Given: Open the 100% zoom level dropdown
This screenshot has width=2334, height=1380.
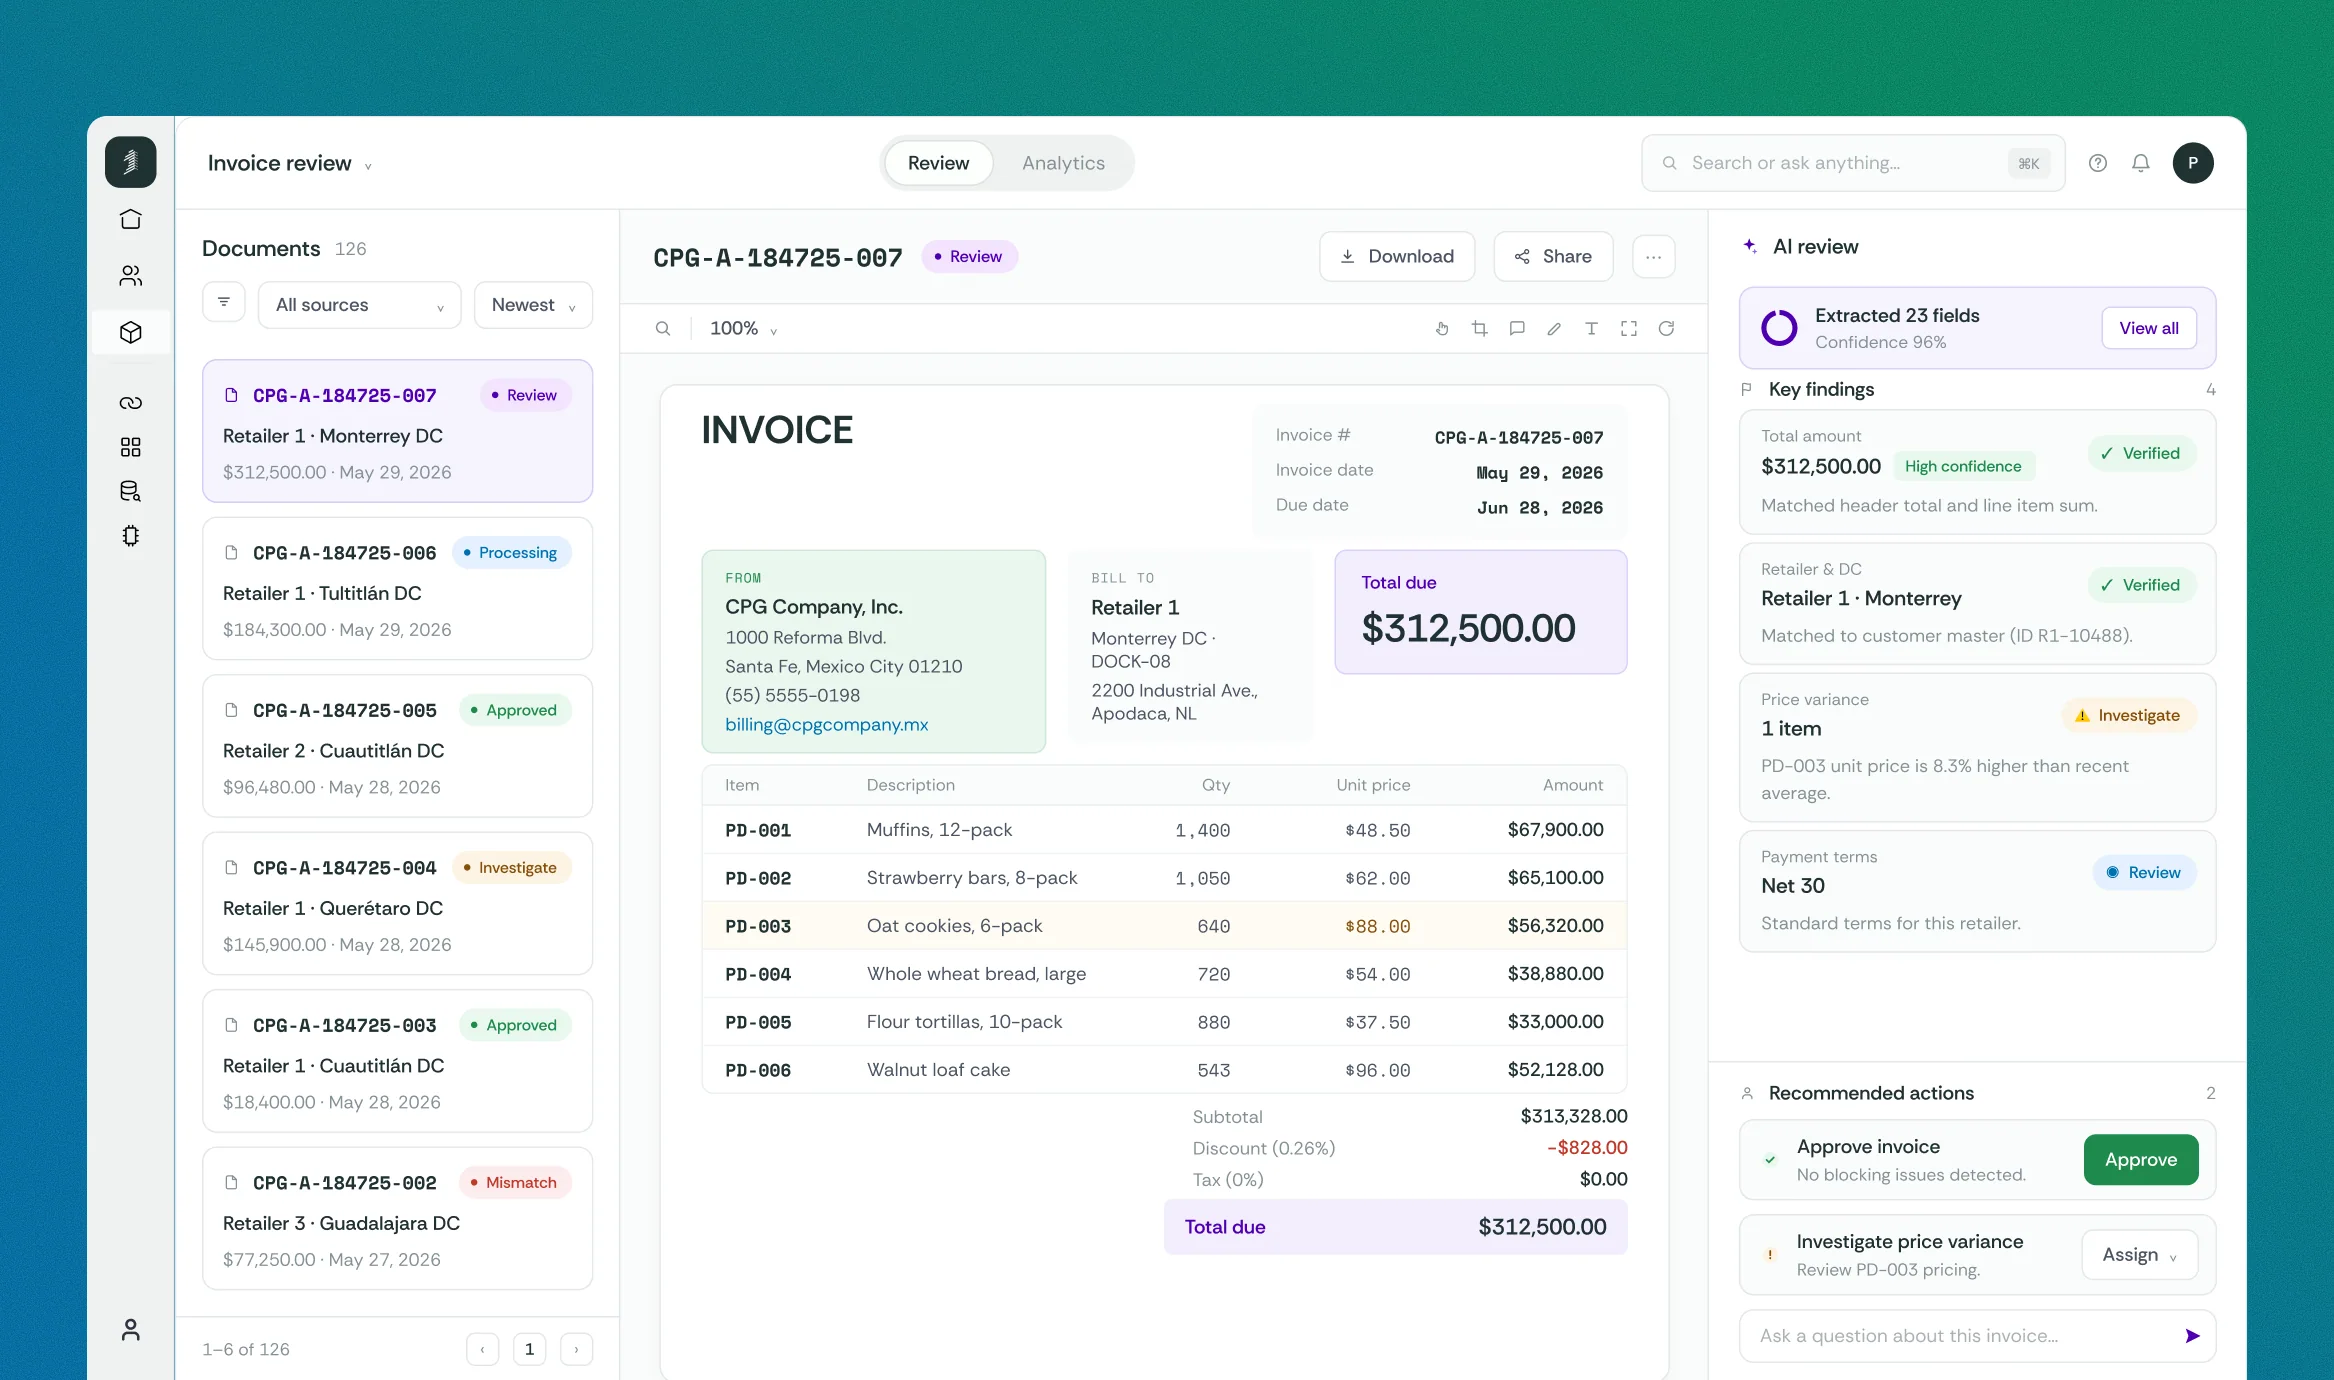Looking at the screenshot, I should pyautogui.click(x=743, y=329).
